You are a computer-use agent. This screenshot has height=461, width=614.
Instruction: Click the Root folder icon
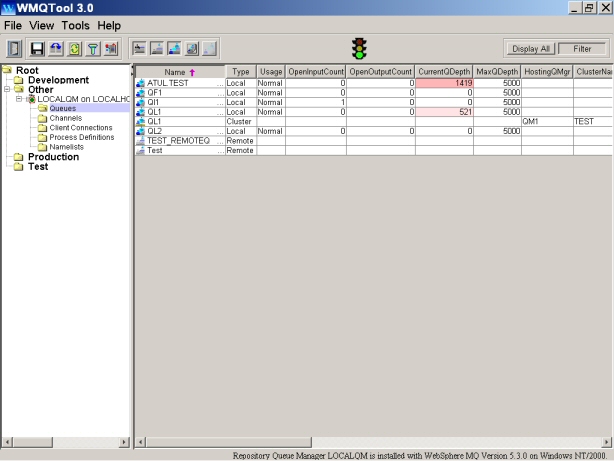click(7, 70)
